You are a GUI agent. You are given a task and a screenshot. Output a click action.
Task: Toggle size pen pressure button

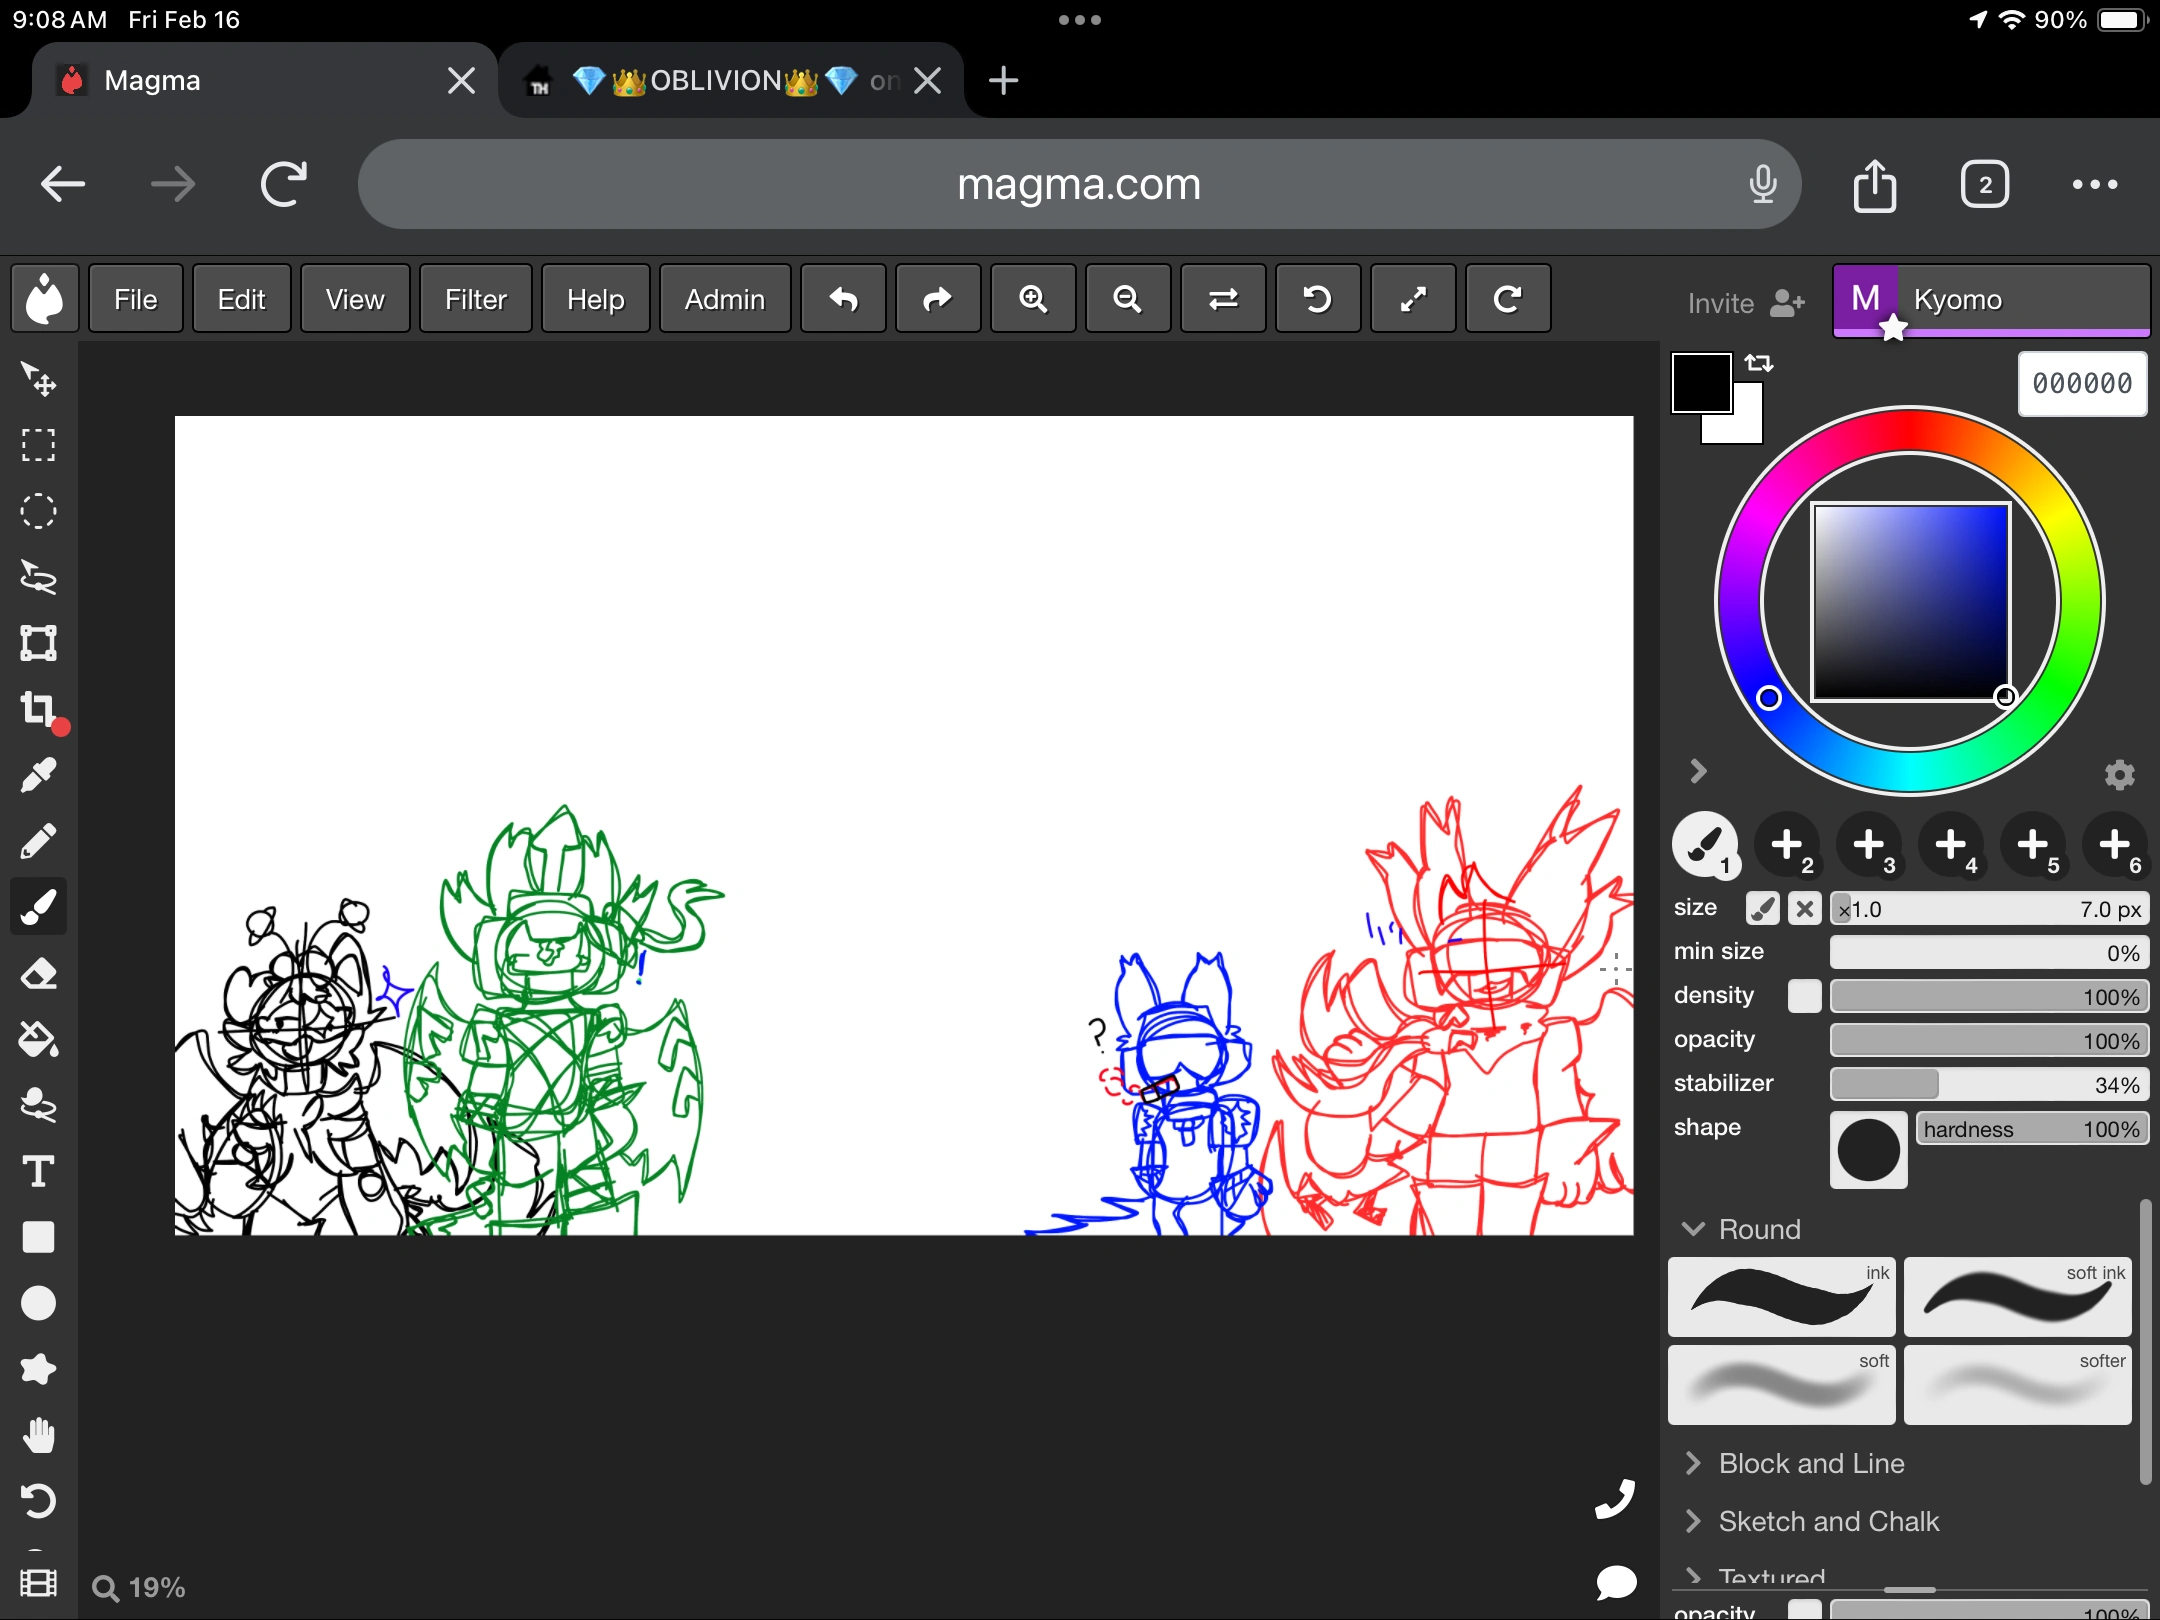(1762, 909)
